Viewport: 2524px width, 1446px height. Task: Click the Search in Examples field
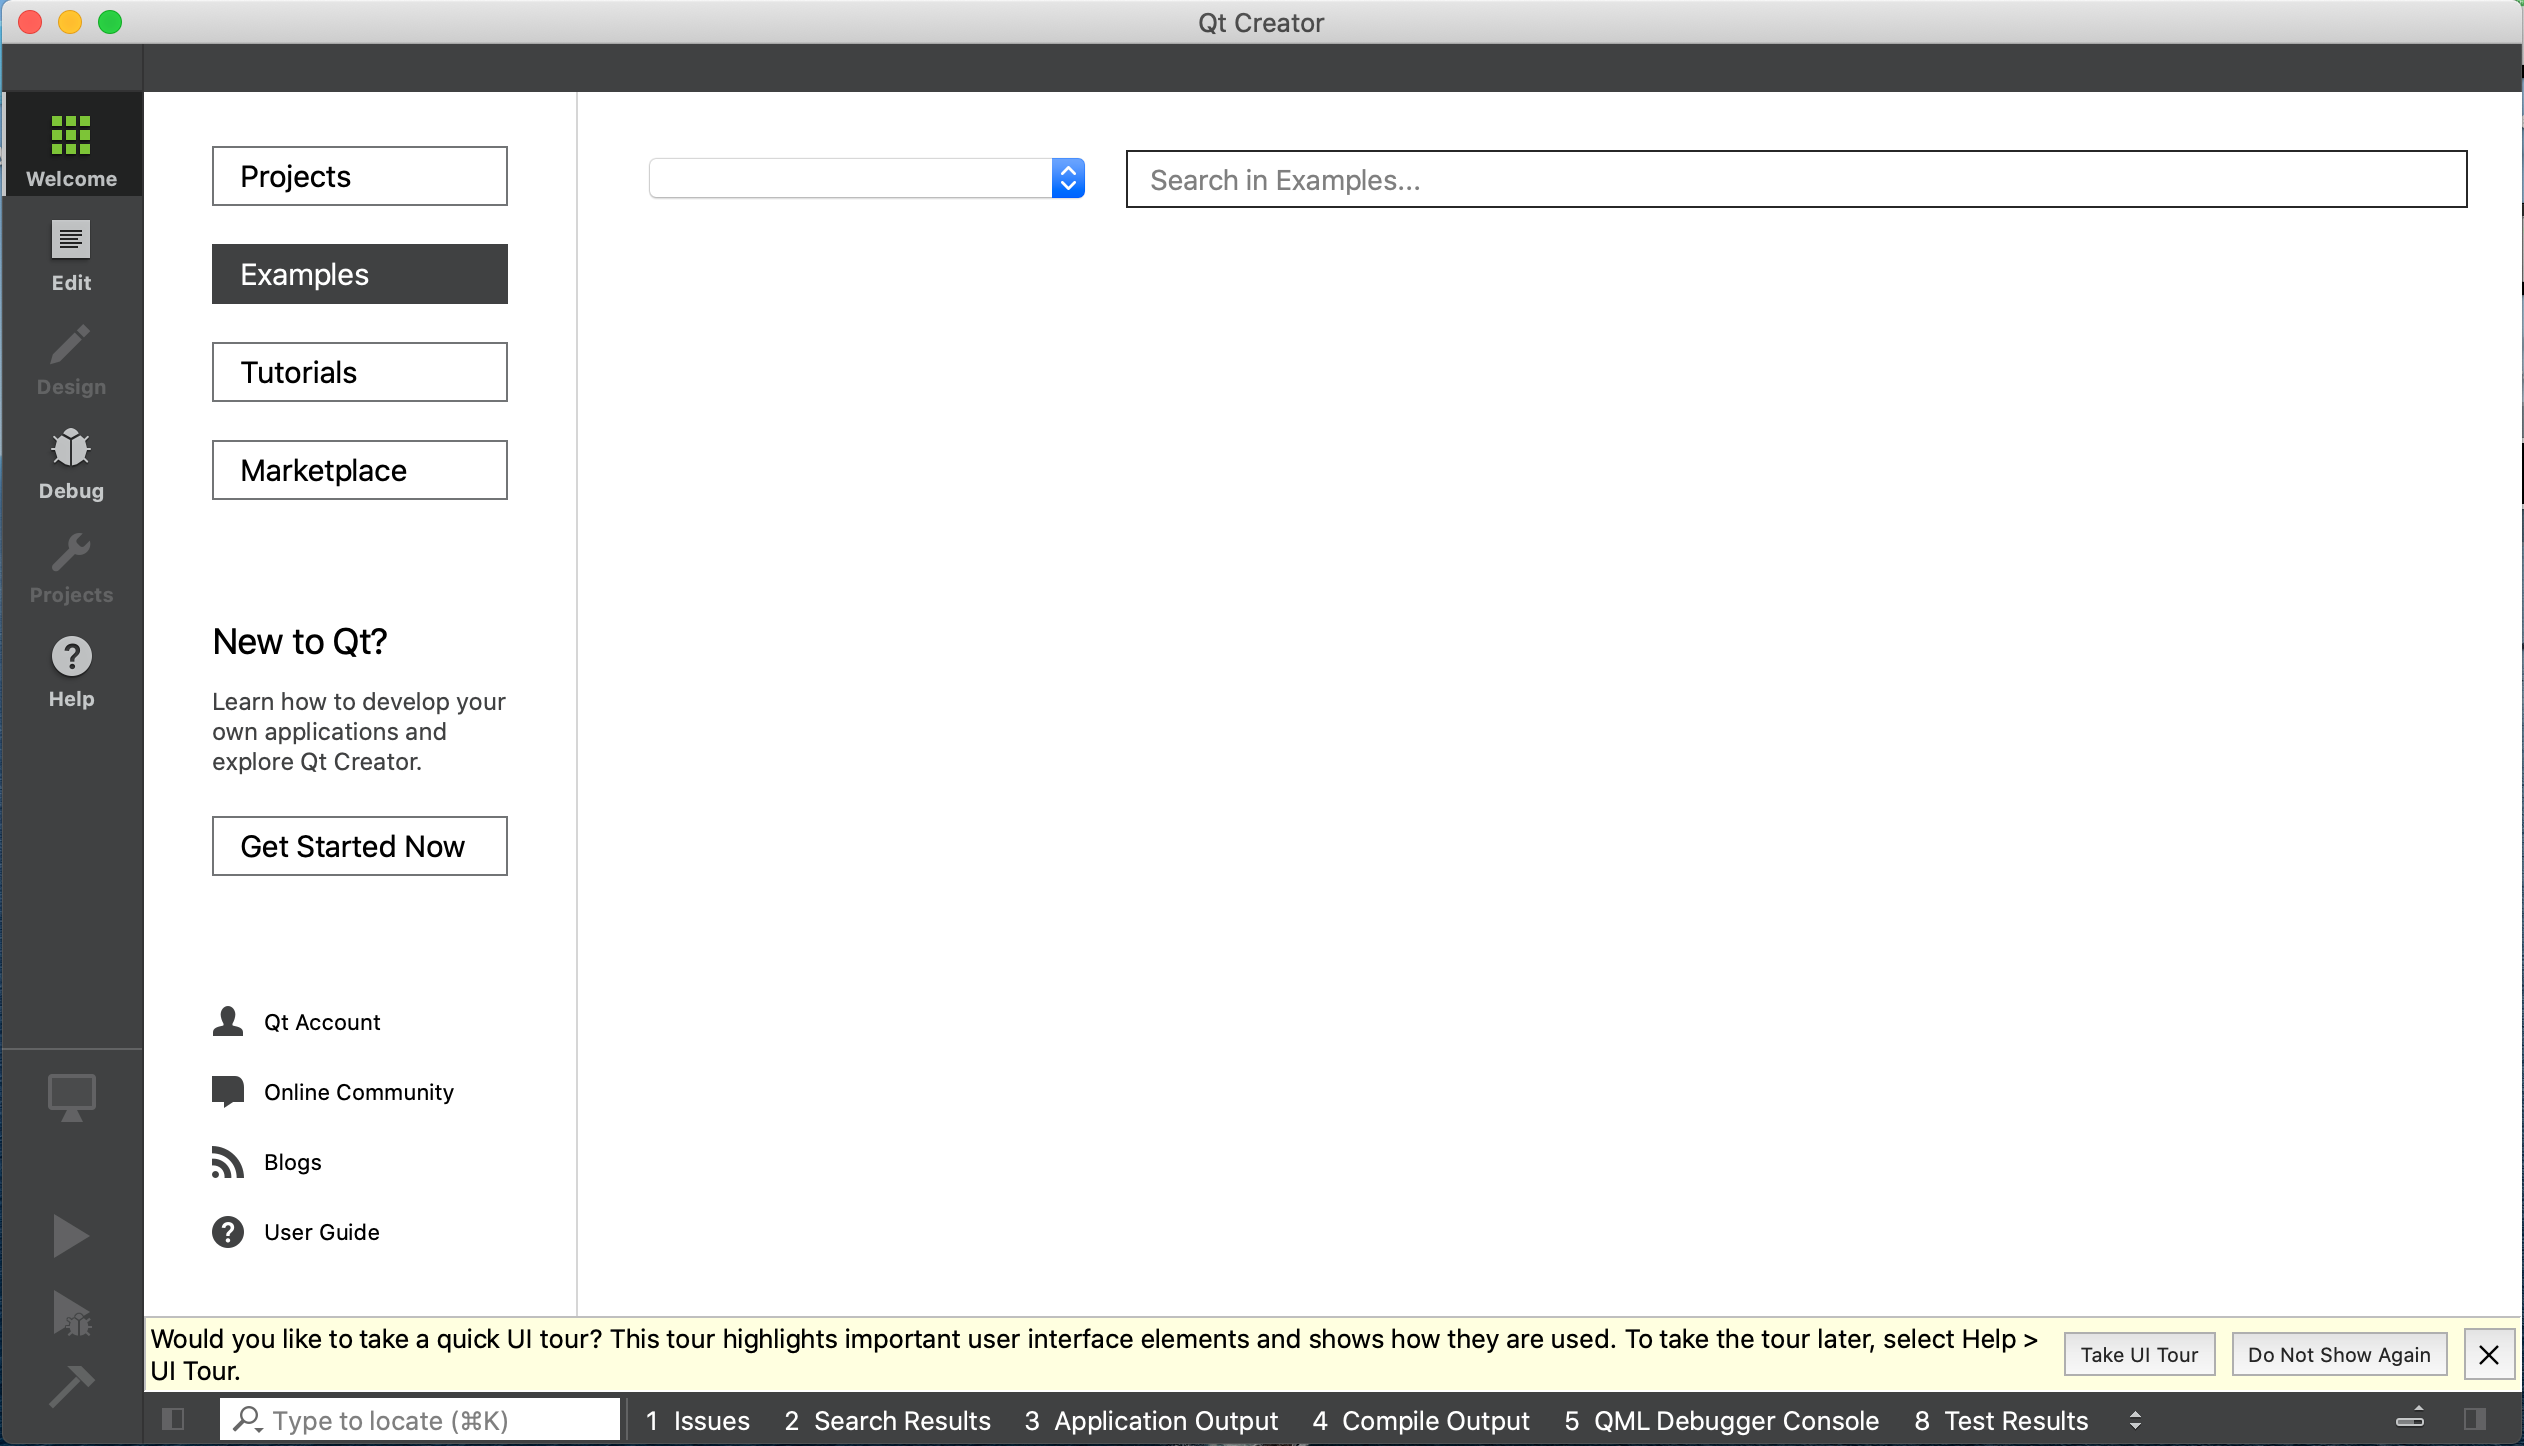(1795, 180)
